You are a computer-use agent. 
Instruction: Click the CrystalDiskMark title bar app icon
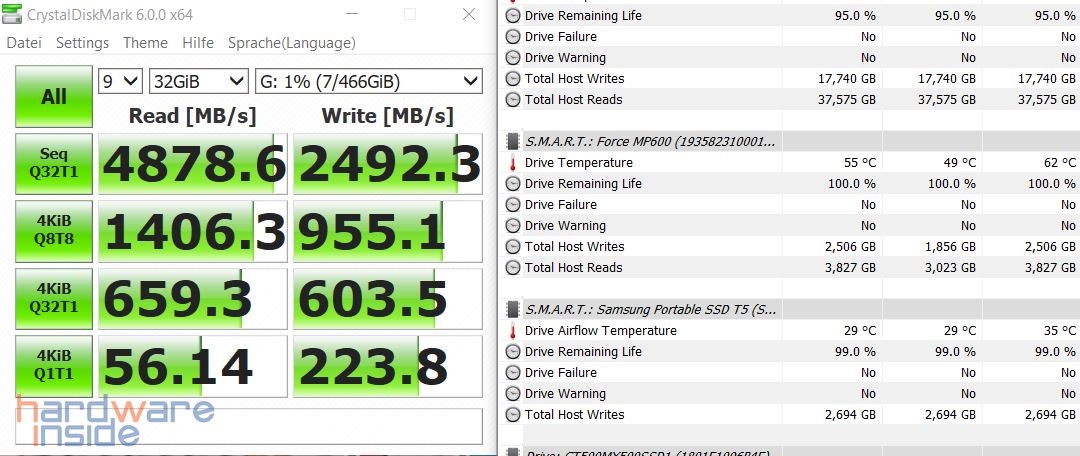[12, 14]
